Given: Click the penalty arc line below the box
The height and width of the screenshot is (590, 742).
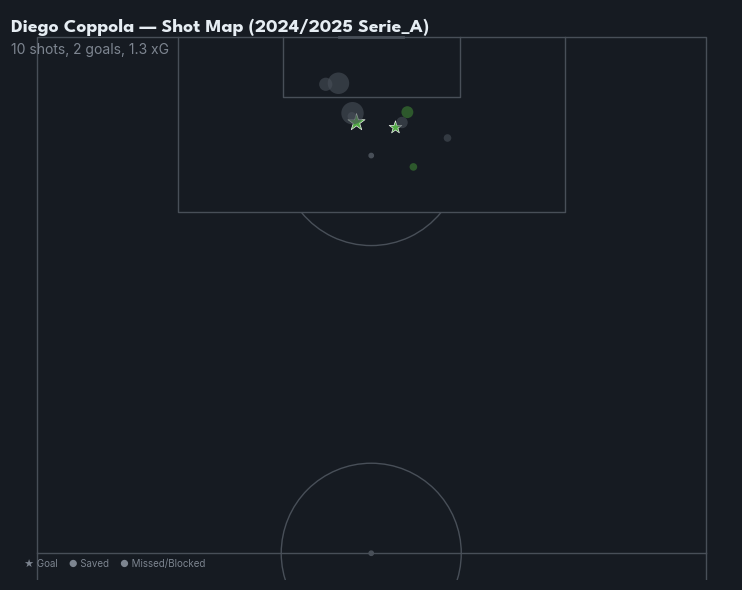Looking at the screenshot, I should (x=371, y=245).
